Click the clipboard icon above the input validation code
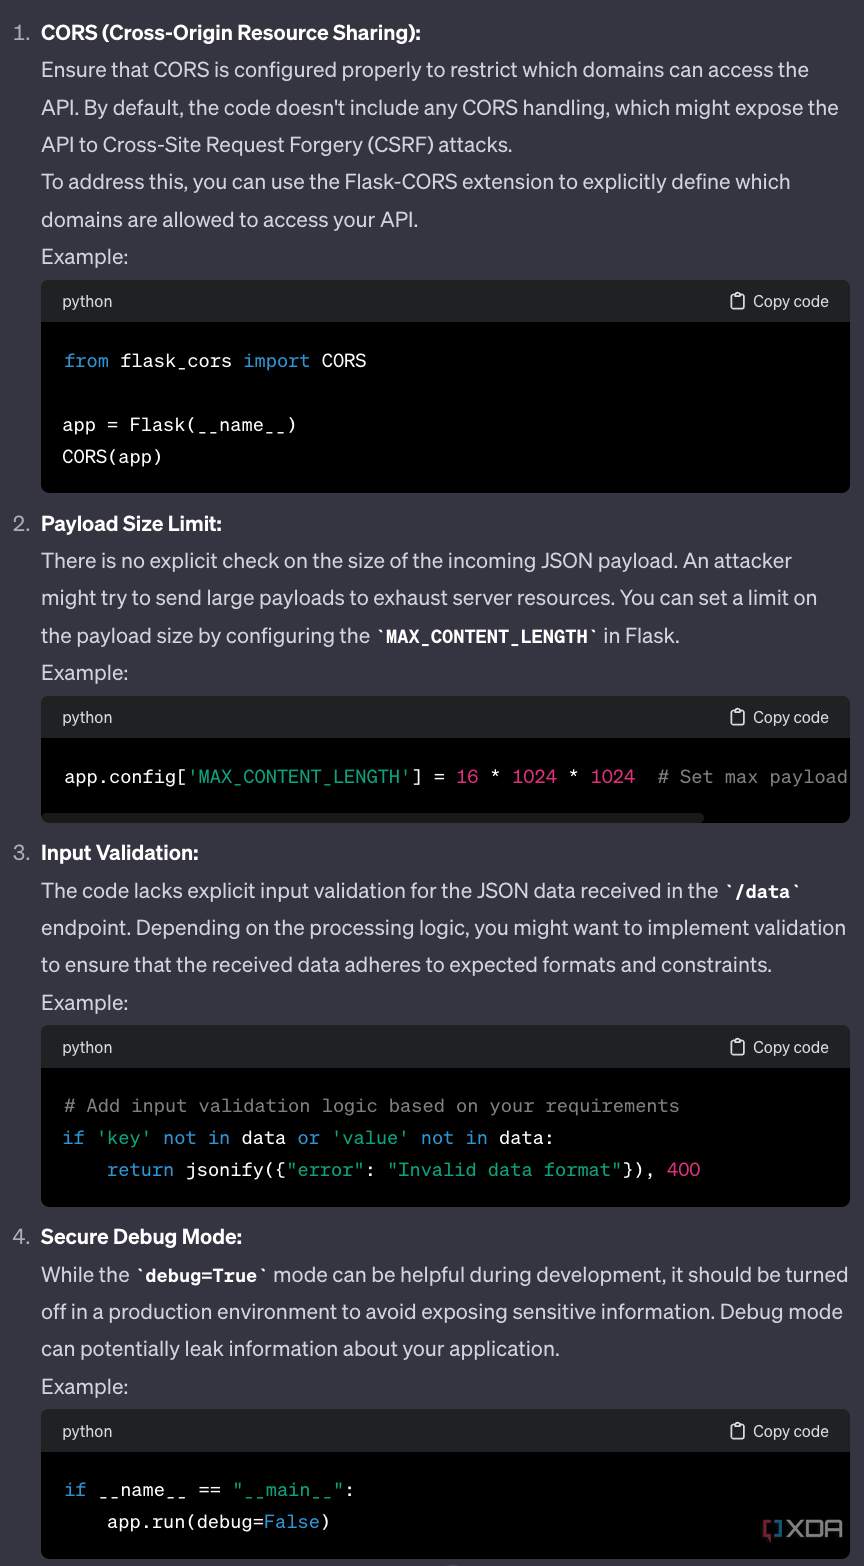 [x=738, y=1047]
